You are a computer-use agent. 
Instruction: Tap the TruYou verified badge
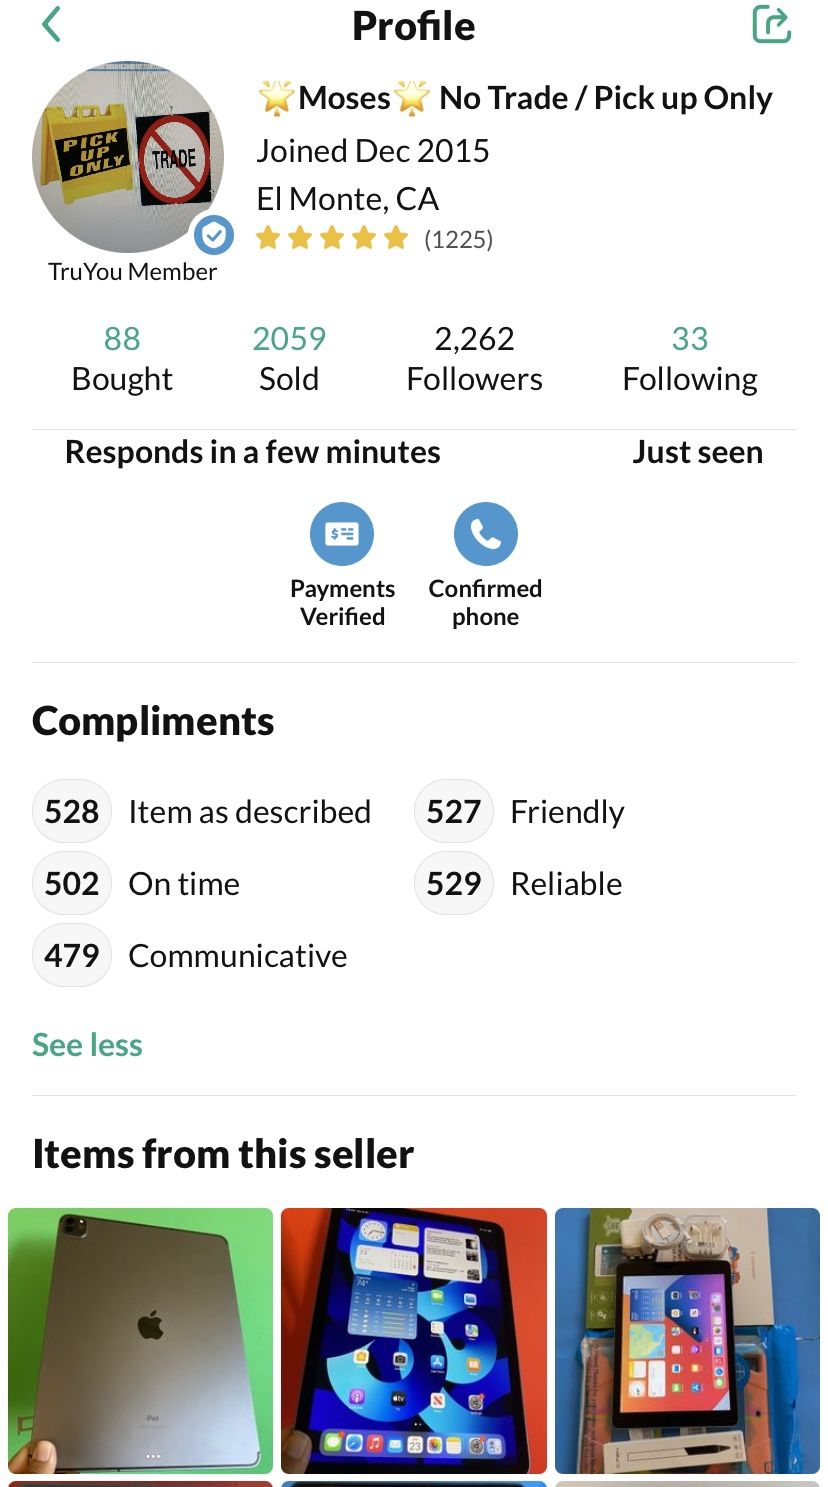coord(214,236)
